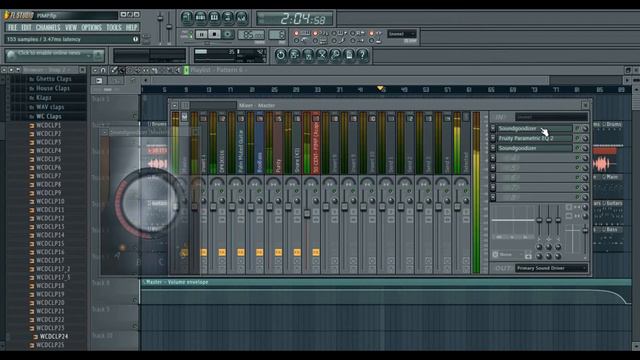The image size is (640, 360).
Task: Click orange send switch on Purity mixer track
Action: point(278,253)
